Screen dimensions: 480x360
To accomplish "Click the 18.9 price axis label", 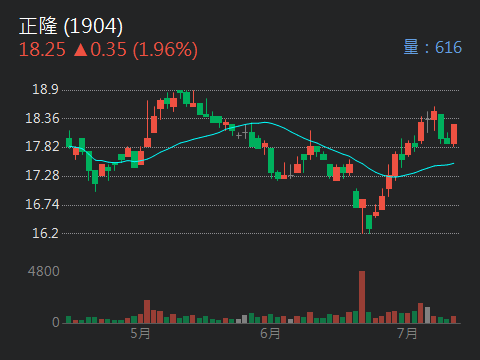I will tap(45, 89).
